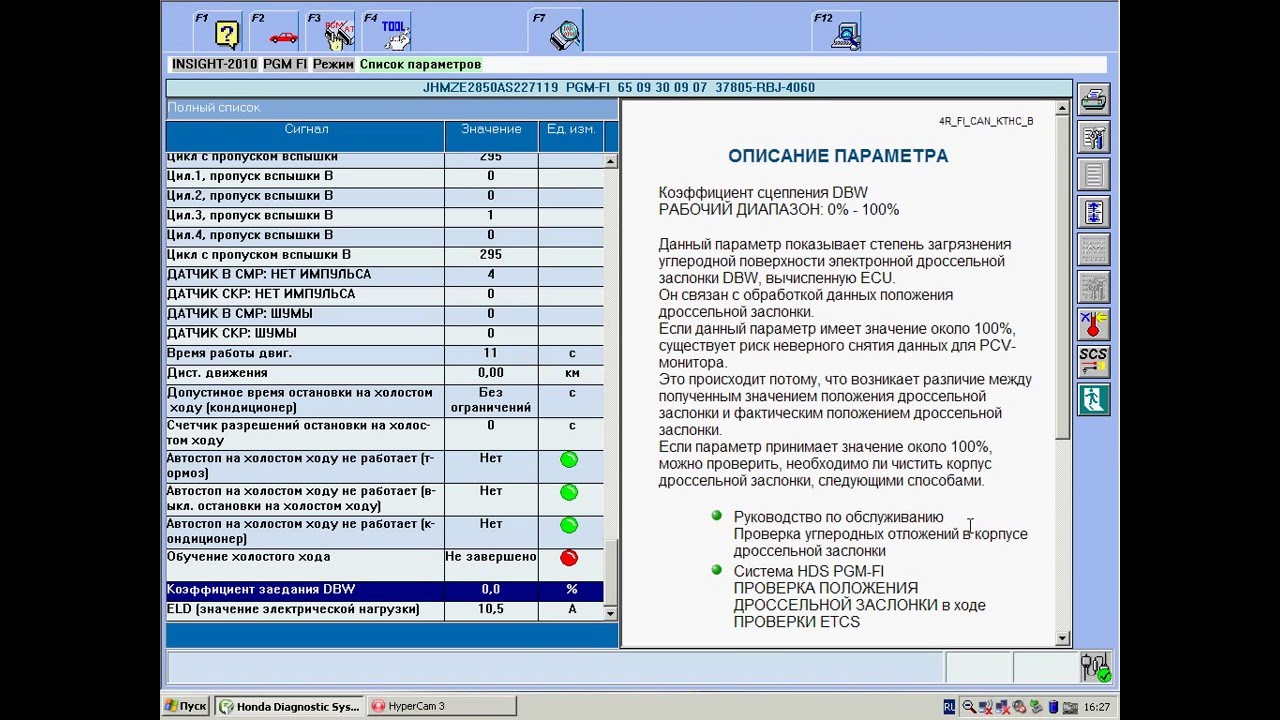Switch to Honda Diagnostic System taskbar item
The width and height of the screenshot is (1280, 720).
point(290,706)
